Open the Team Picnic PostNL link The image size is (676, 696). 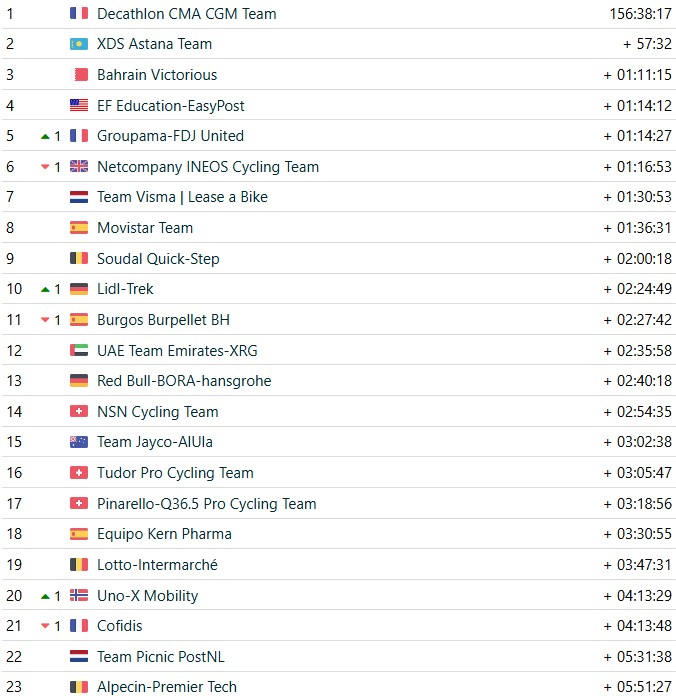point(161,656)
